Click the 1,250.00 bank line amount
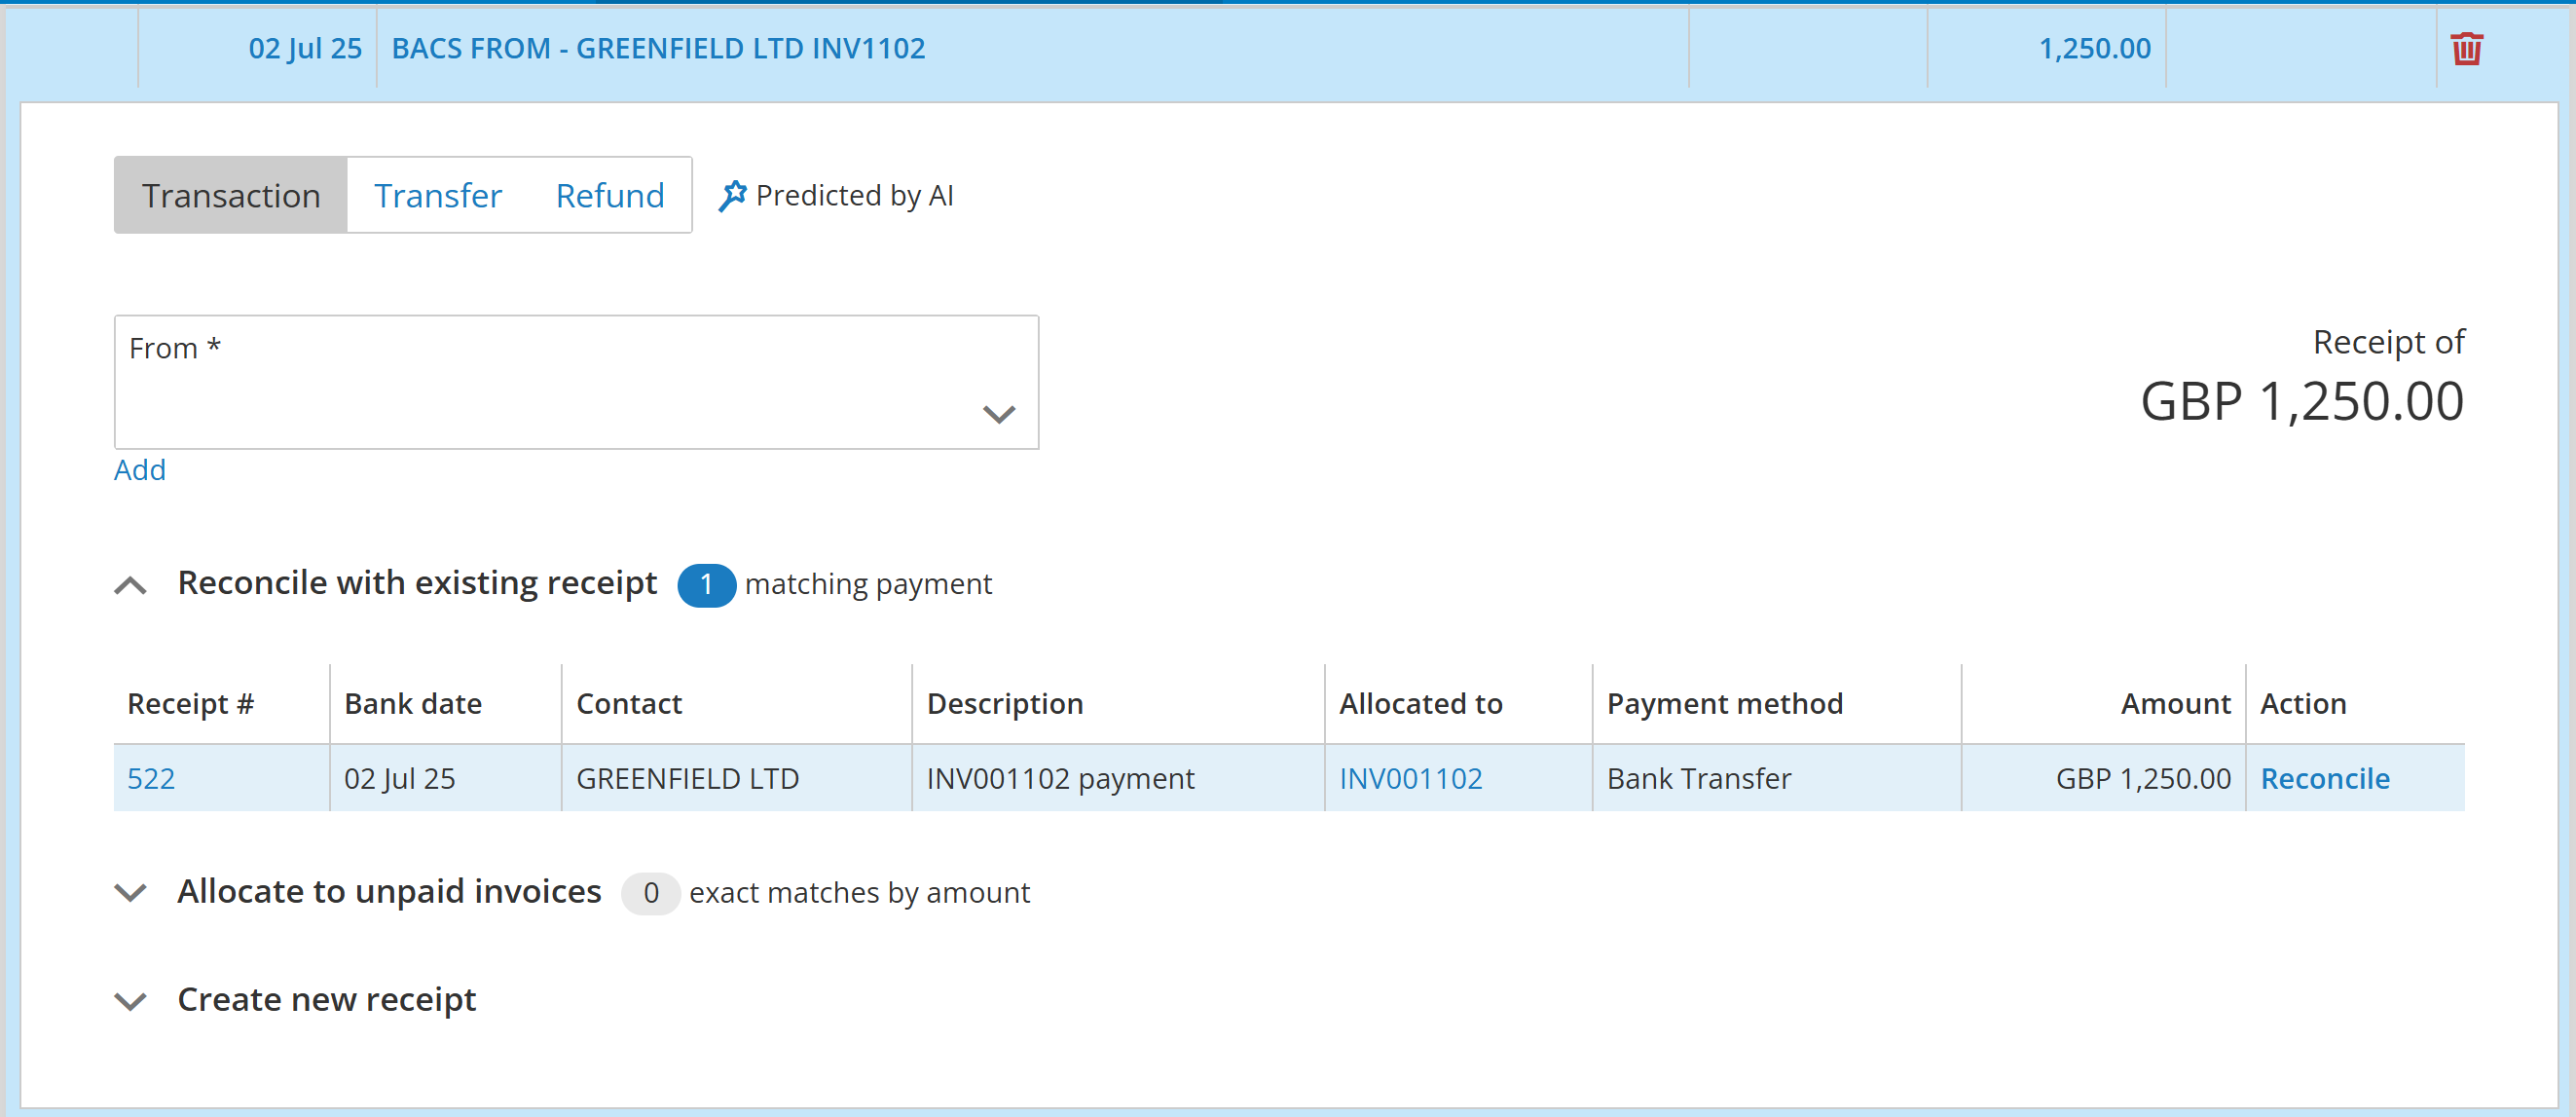2576x1117 pixels. 2094,48
